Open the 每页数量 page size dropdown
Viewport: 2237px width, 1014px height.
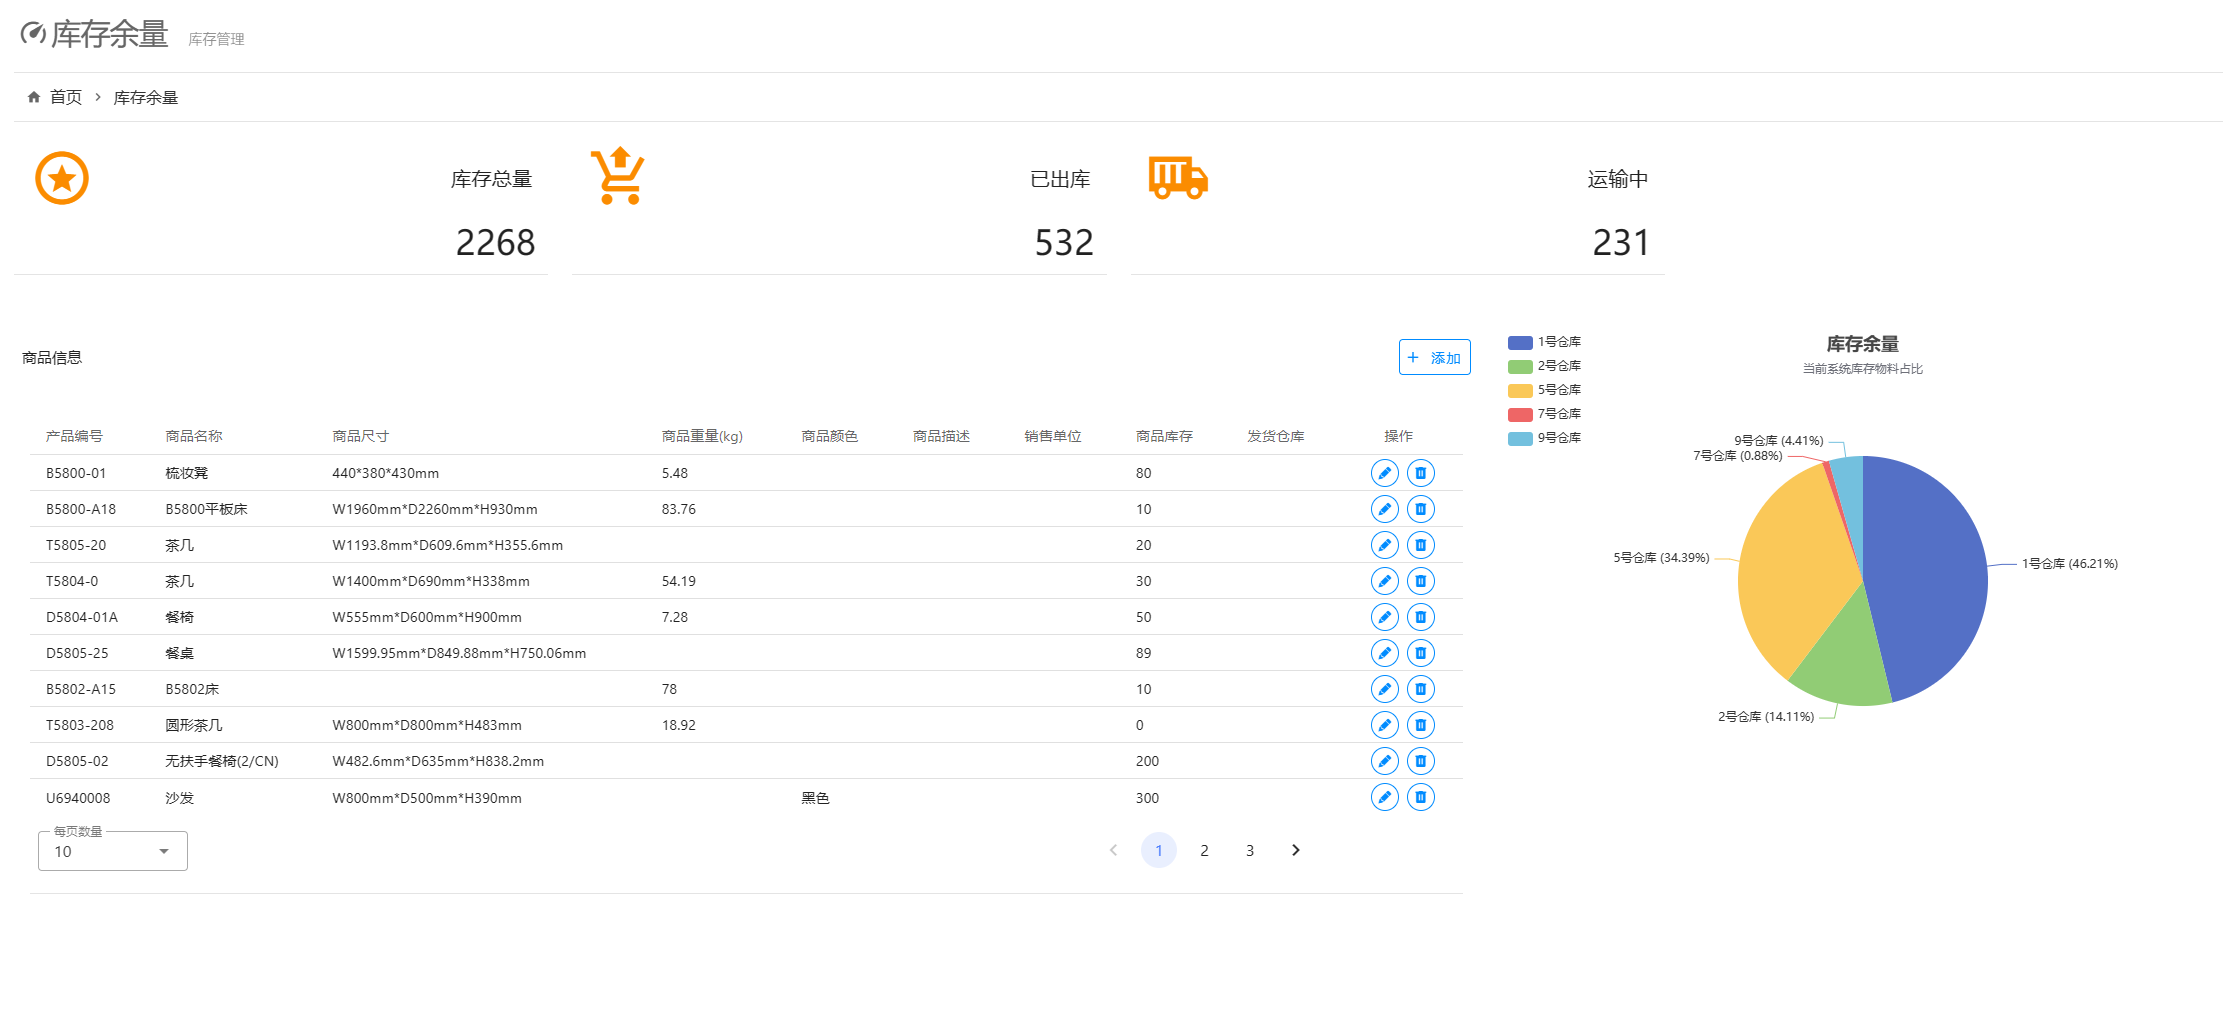(x=112, y=851)
